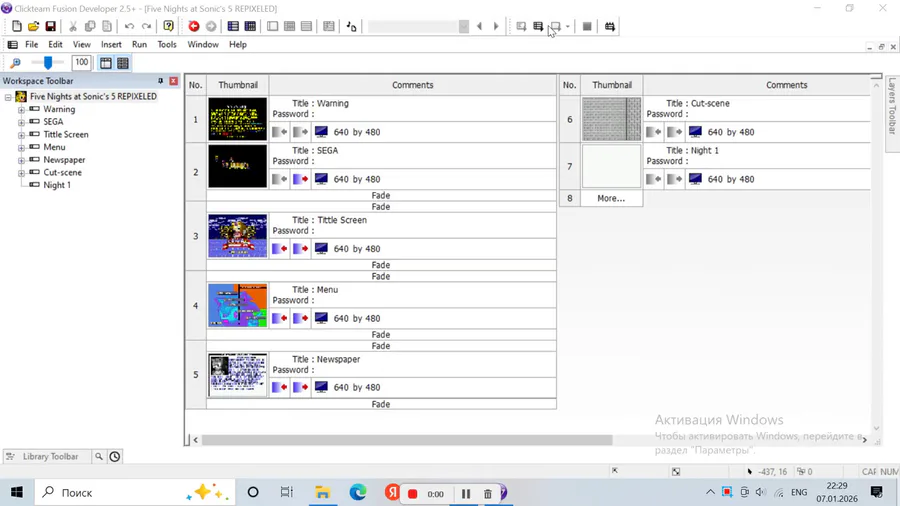Expand the Newspaper frame tree node
900x506 pixels.
[21, 160]
